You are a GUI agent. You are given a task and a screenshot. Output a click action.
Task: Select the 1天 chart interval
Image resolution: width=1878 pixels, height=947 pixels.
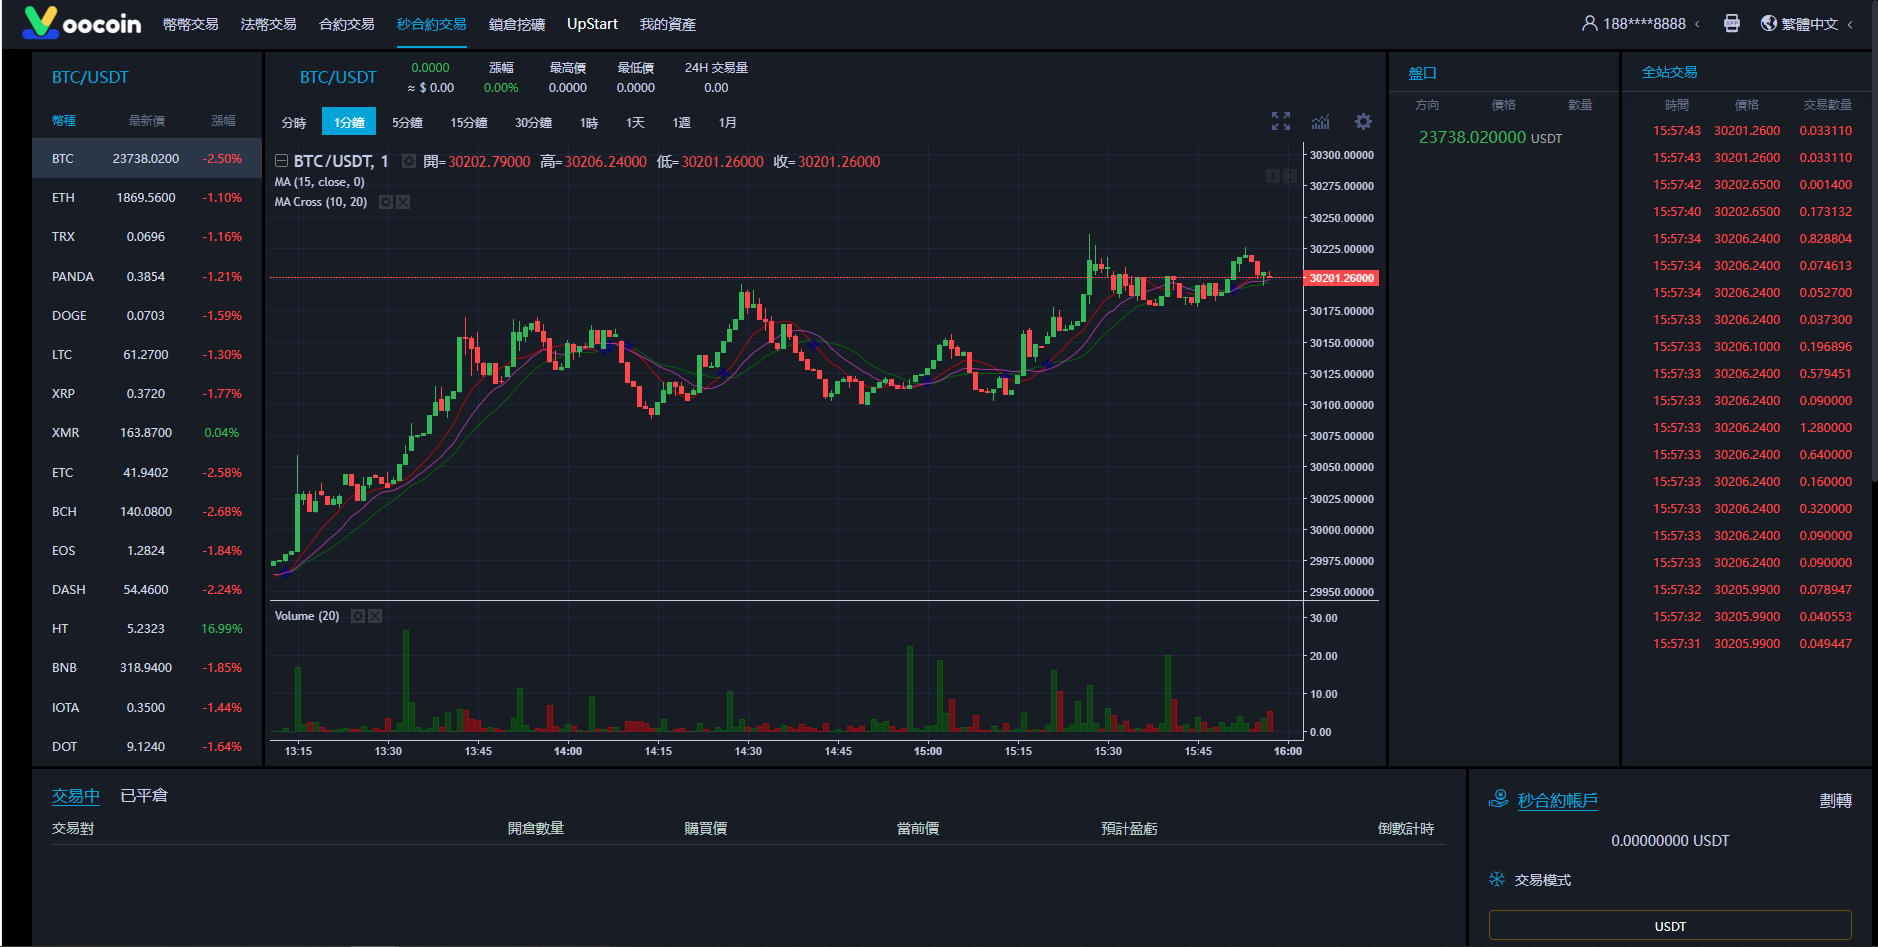tap(635, 122)
